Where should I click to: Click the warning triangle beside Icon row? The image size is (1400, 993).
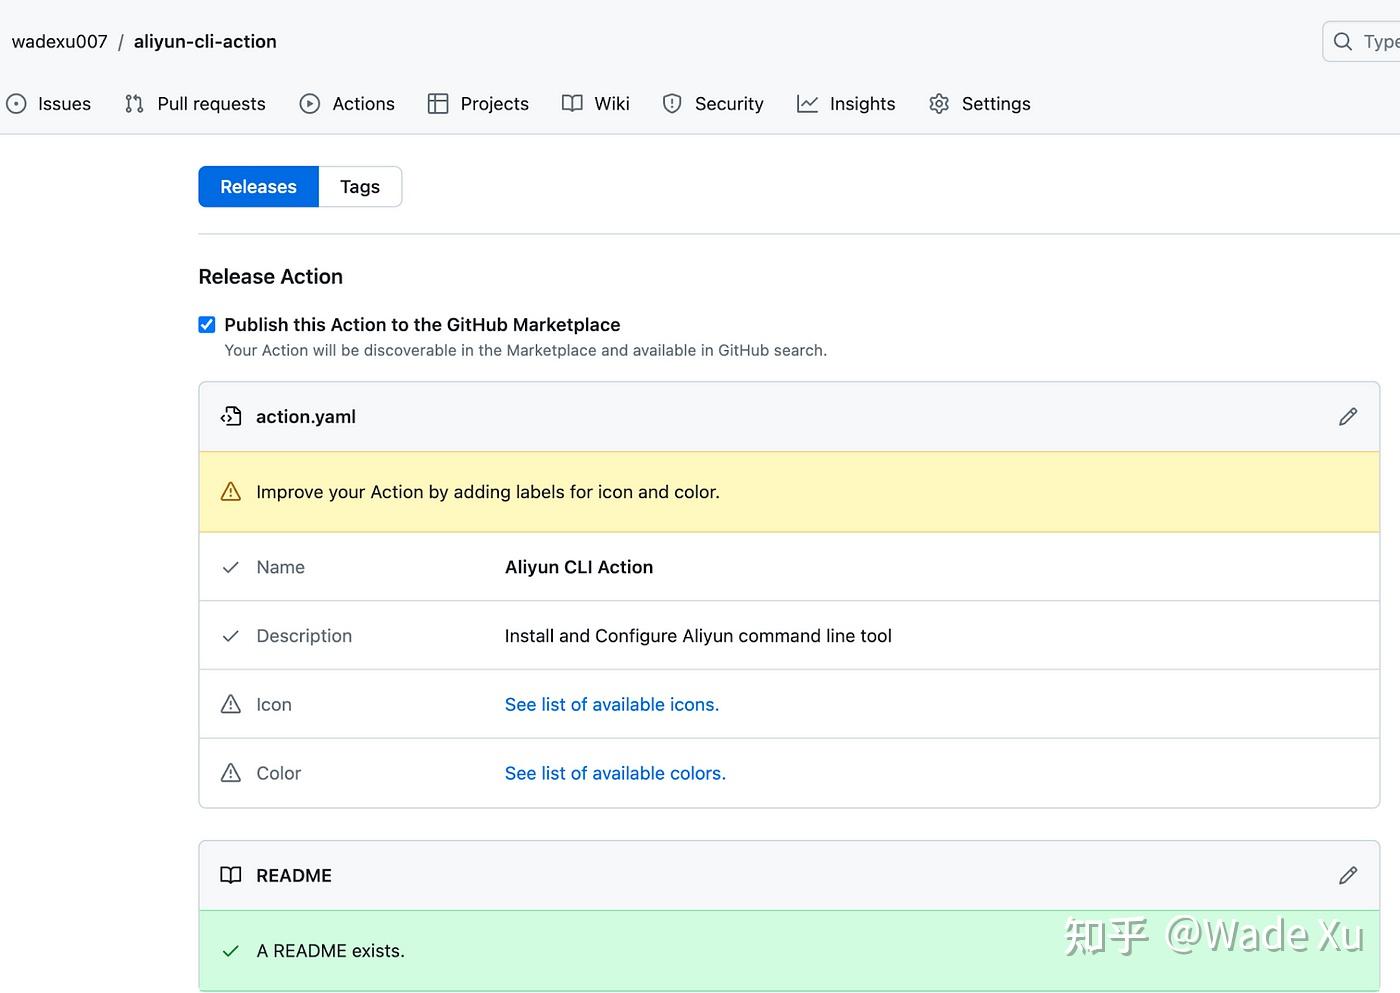click(x=230, y=704)
